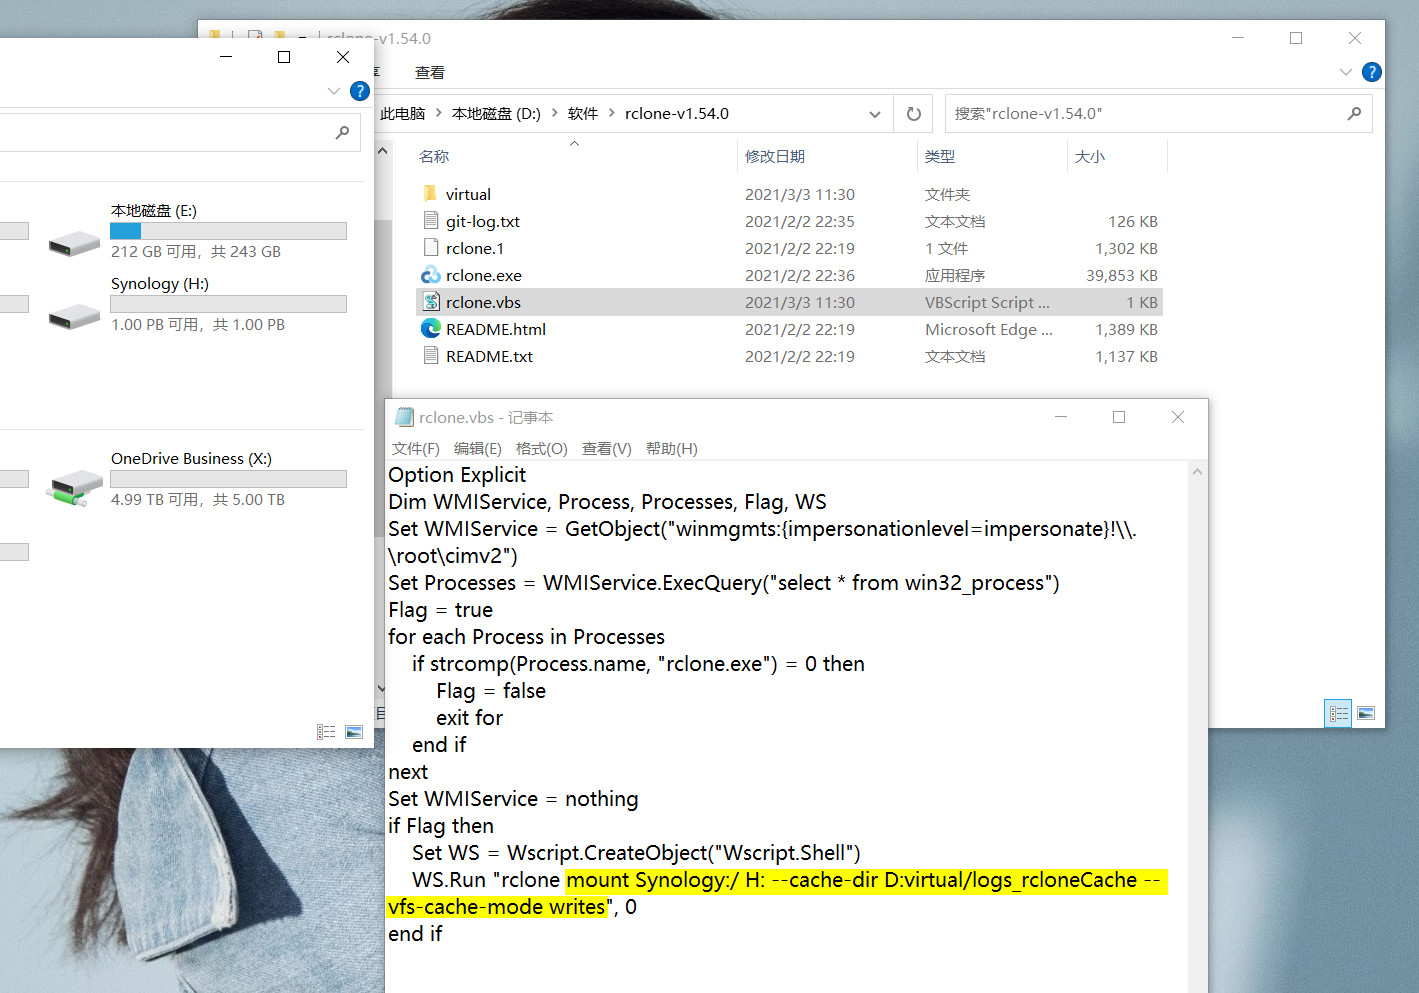Select the OneDrive Business X: drive icon
The width and height of the screenshot is (1419, 993).
(x=75, y=489)
